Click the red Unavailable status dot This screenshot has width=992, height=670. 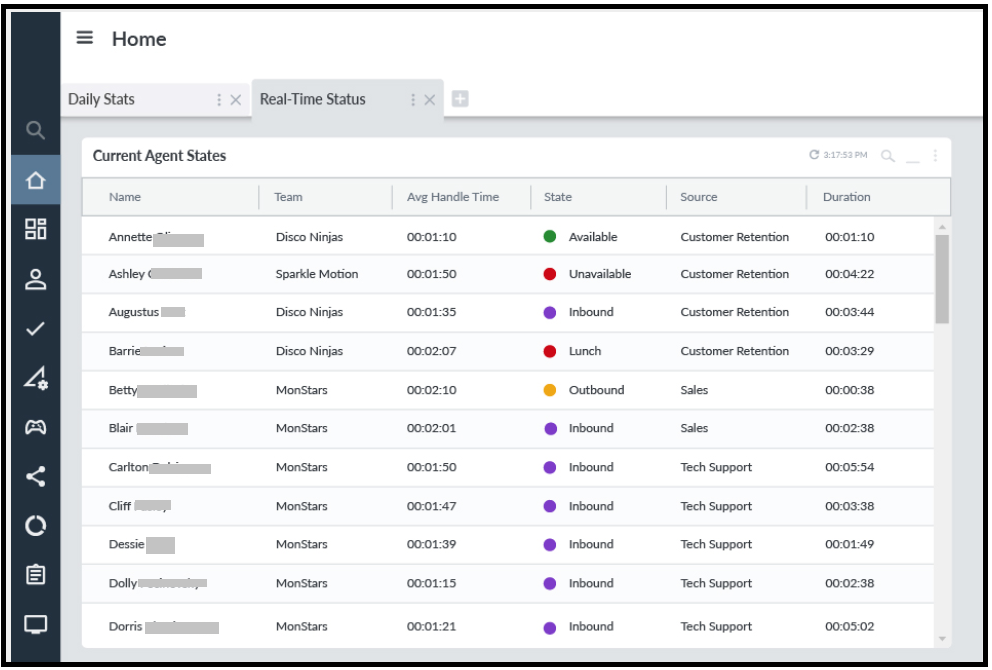click(x=550, y=274)
